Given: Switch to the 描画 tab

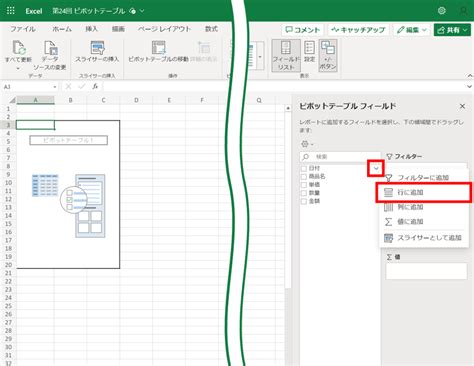Looking at the screenshot, I should (118, 29).
